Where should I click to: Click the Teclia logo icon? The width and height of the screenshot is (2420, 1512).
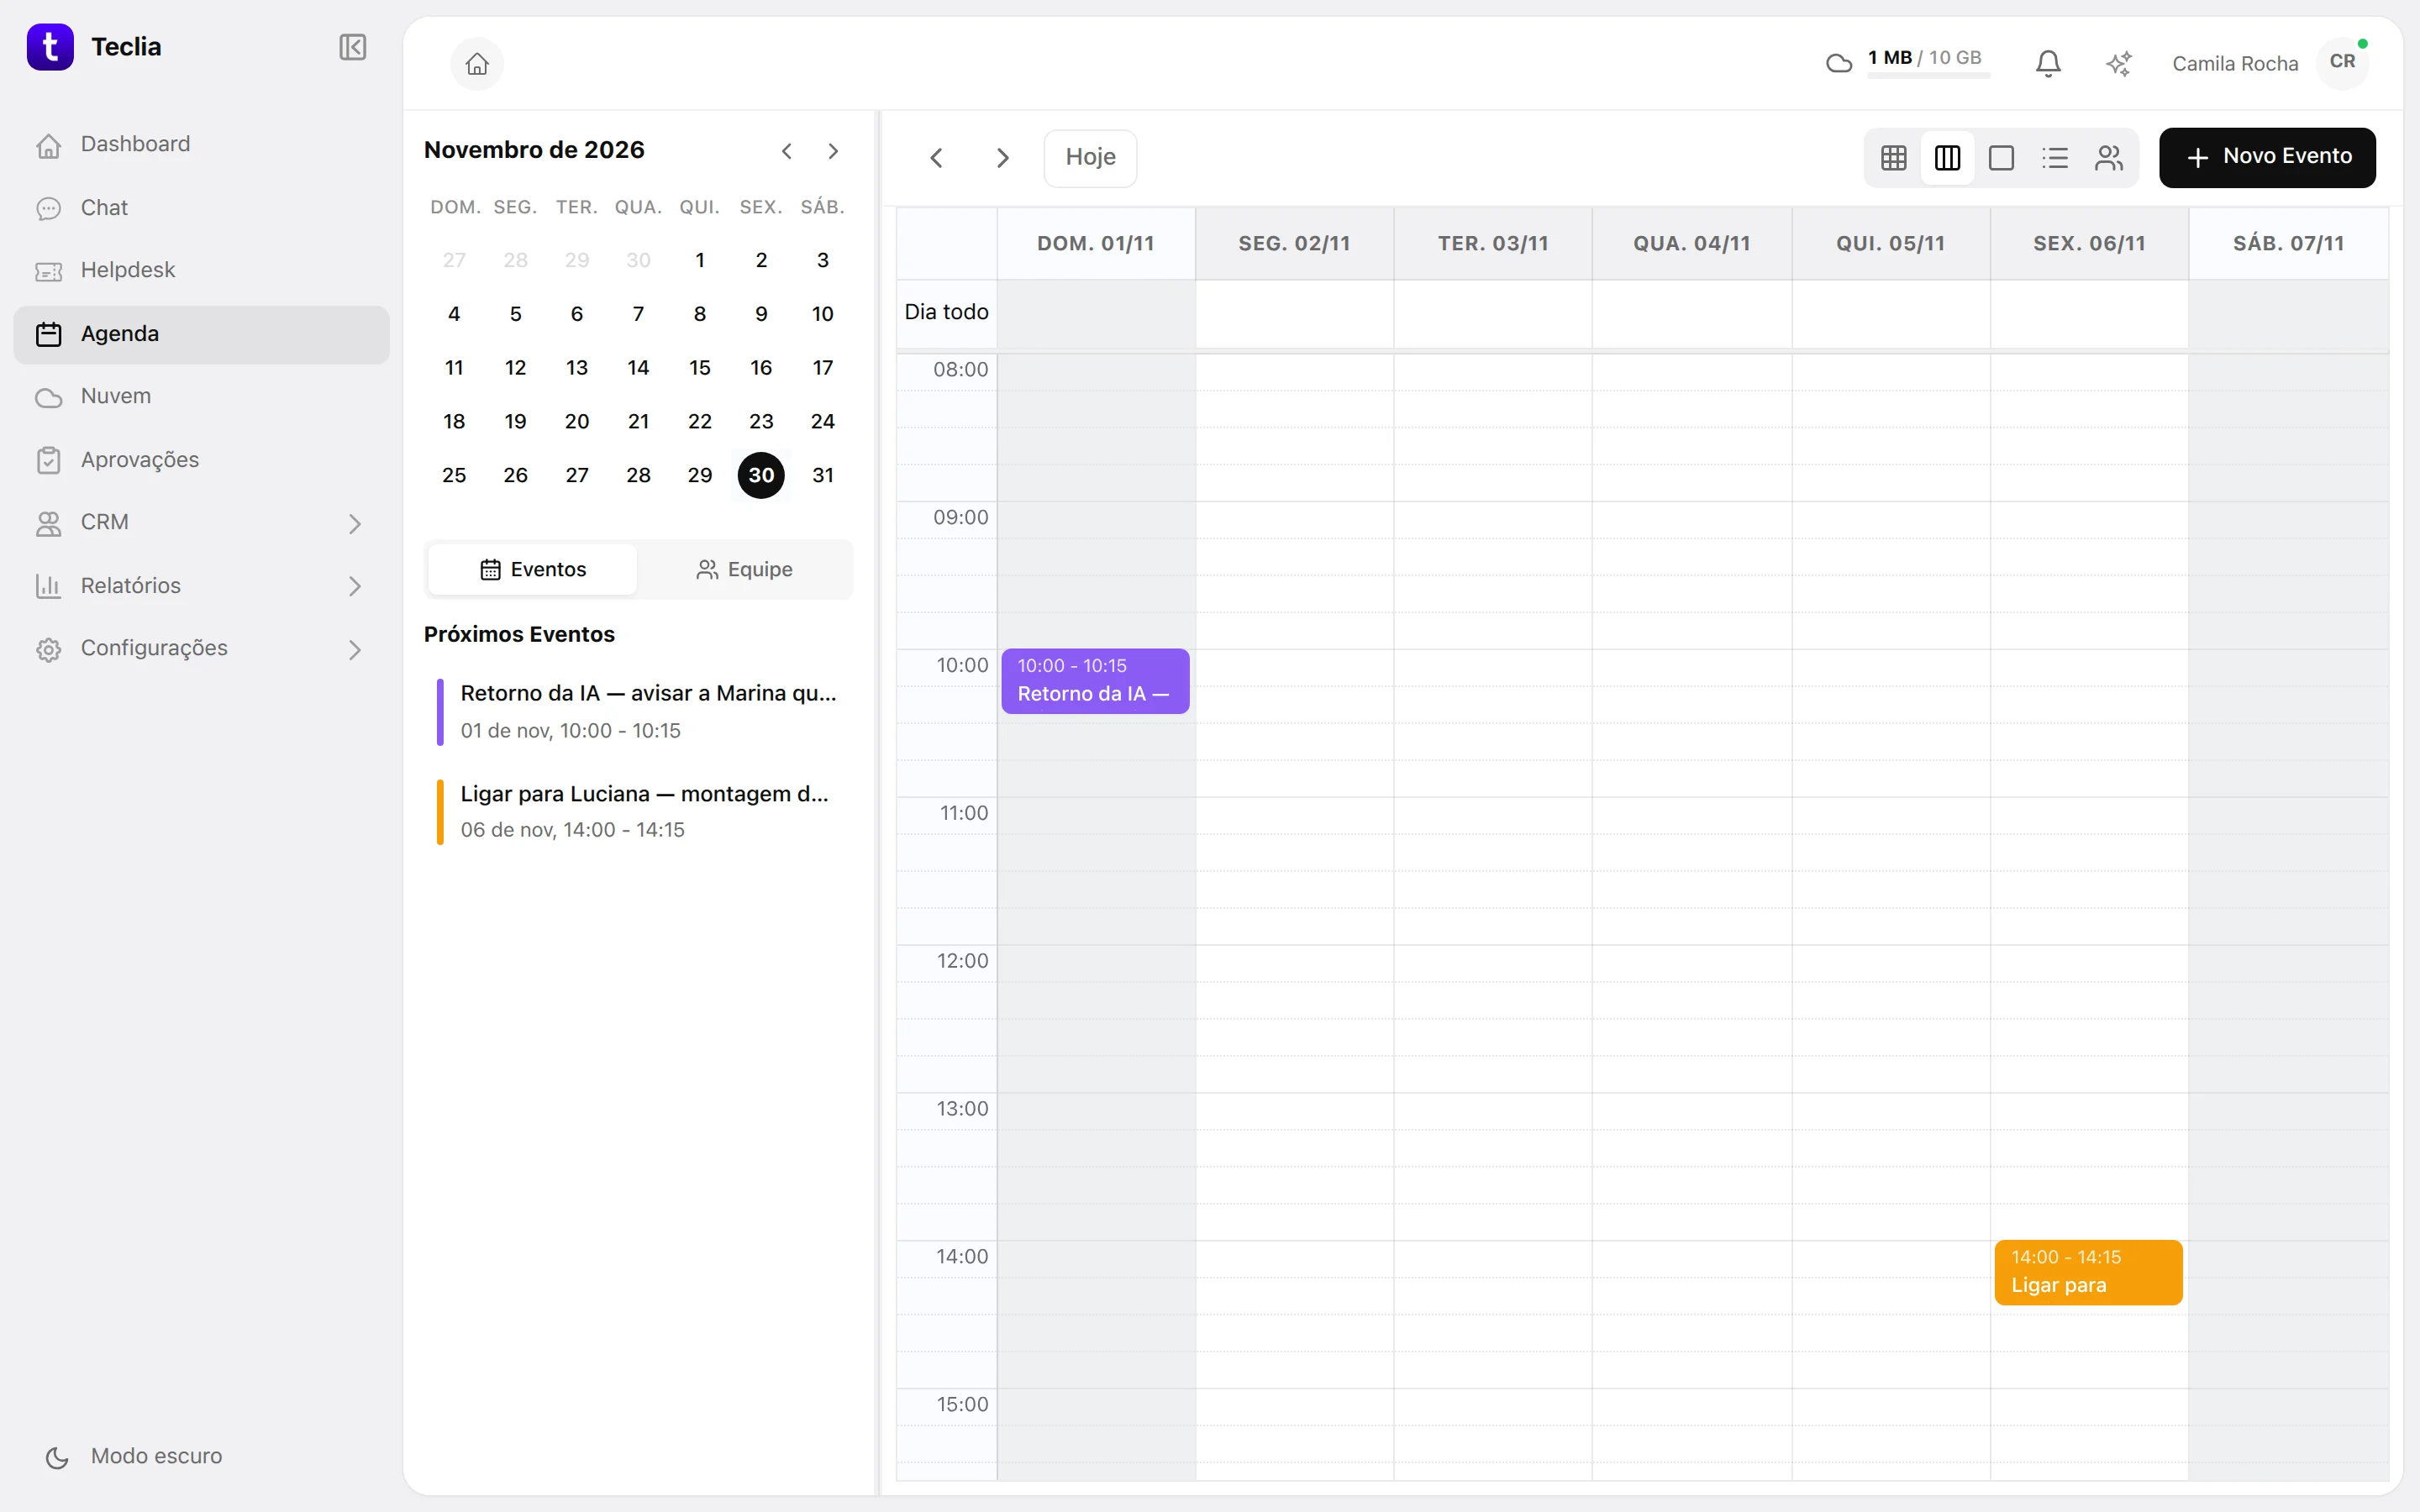(50, 47)
